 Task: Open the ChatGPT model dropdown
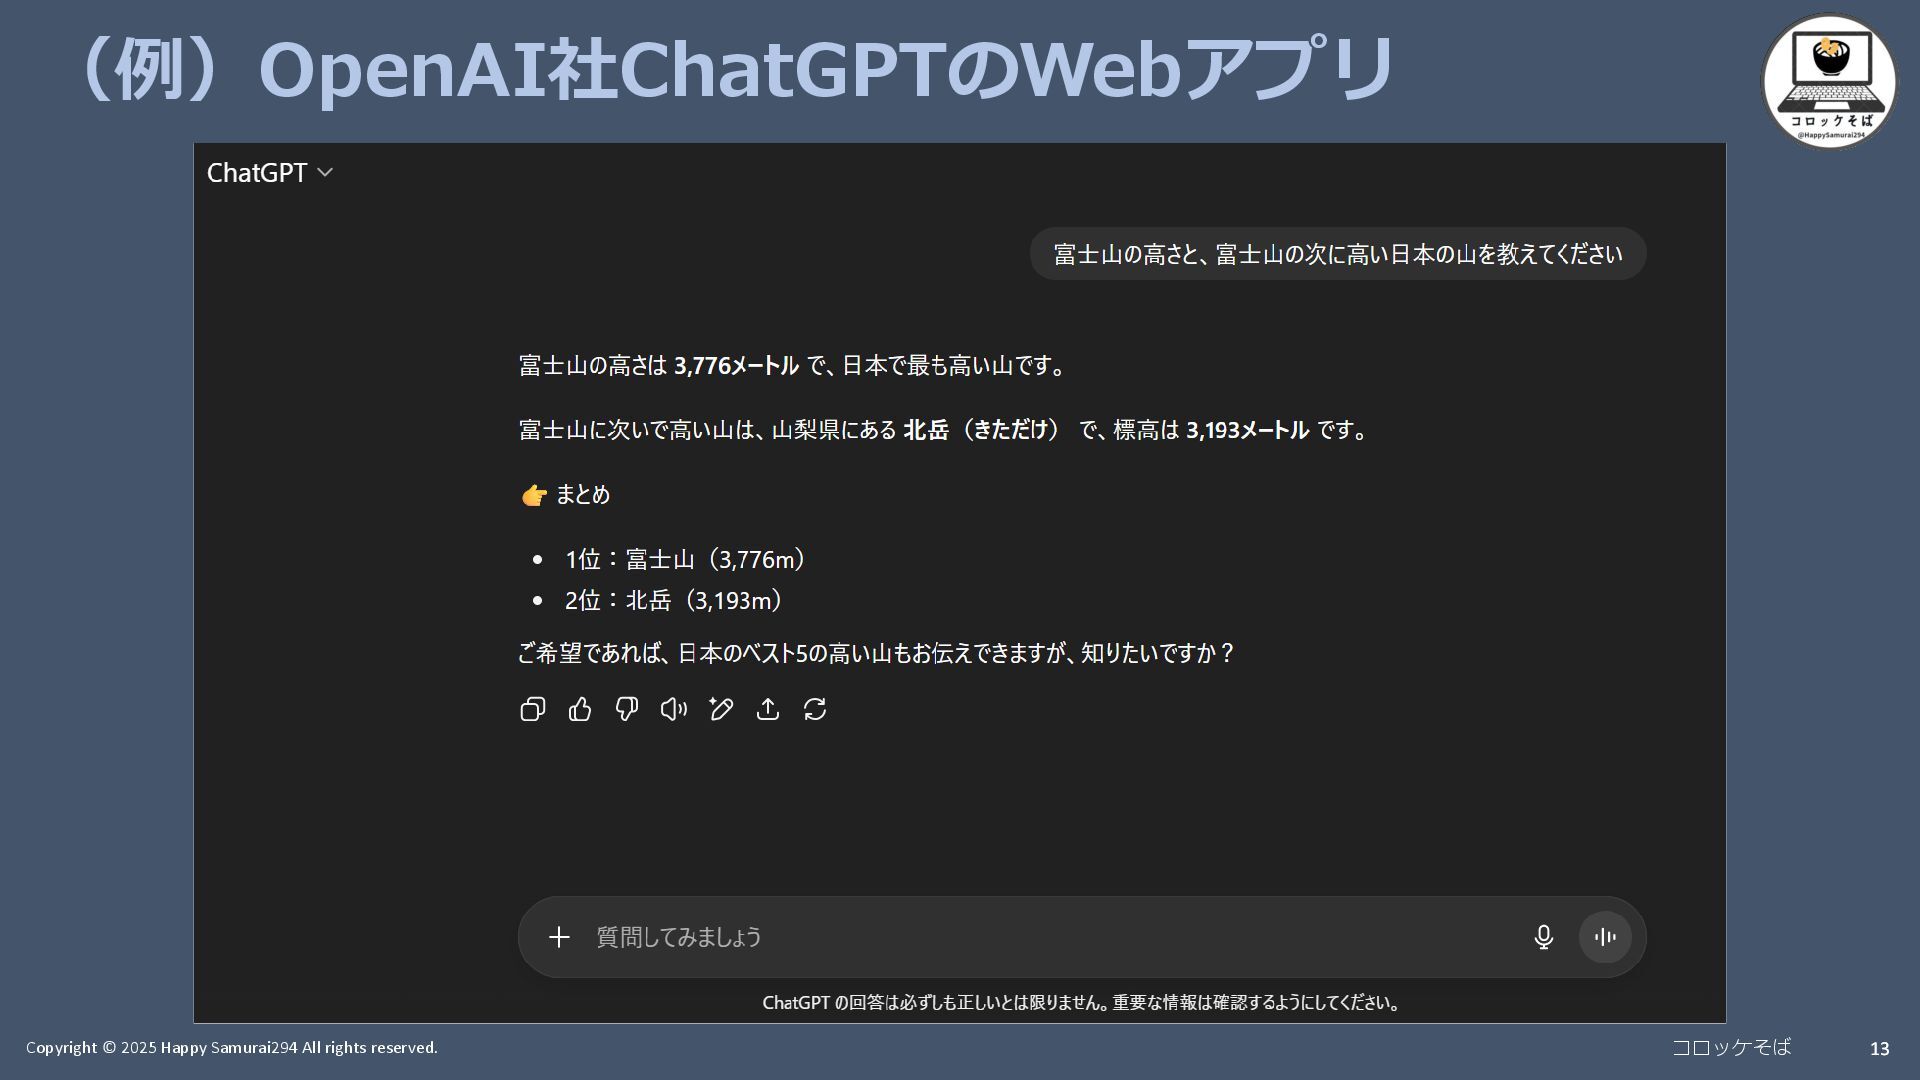(257, 173)
